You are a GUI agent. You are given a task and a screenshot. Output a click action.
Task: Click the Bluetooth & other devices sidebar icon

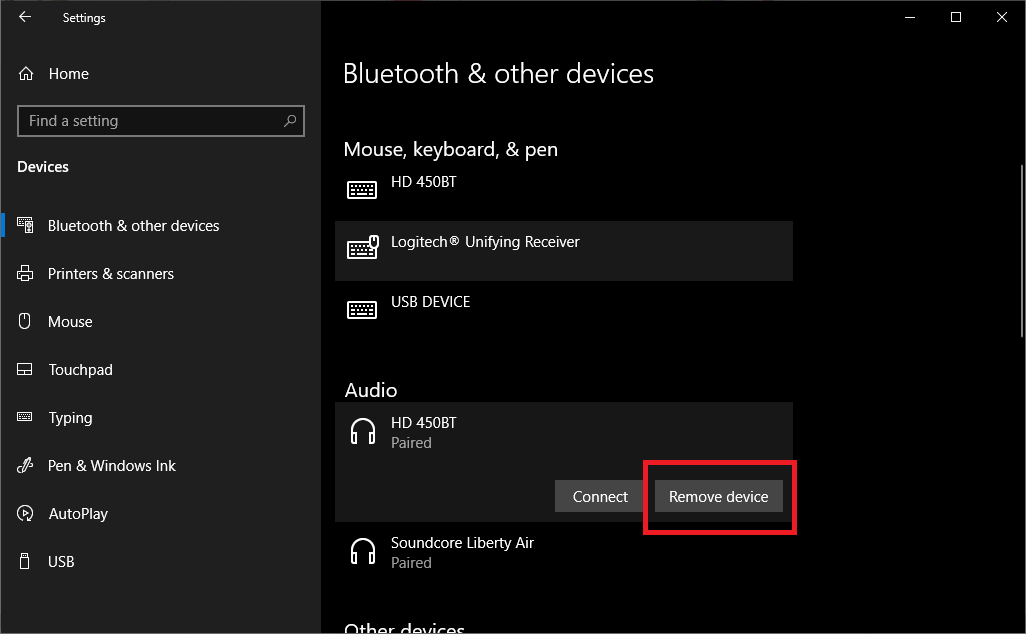[x=25, y=226]
